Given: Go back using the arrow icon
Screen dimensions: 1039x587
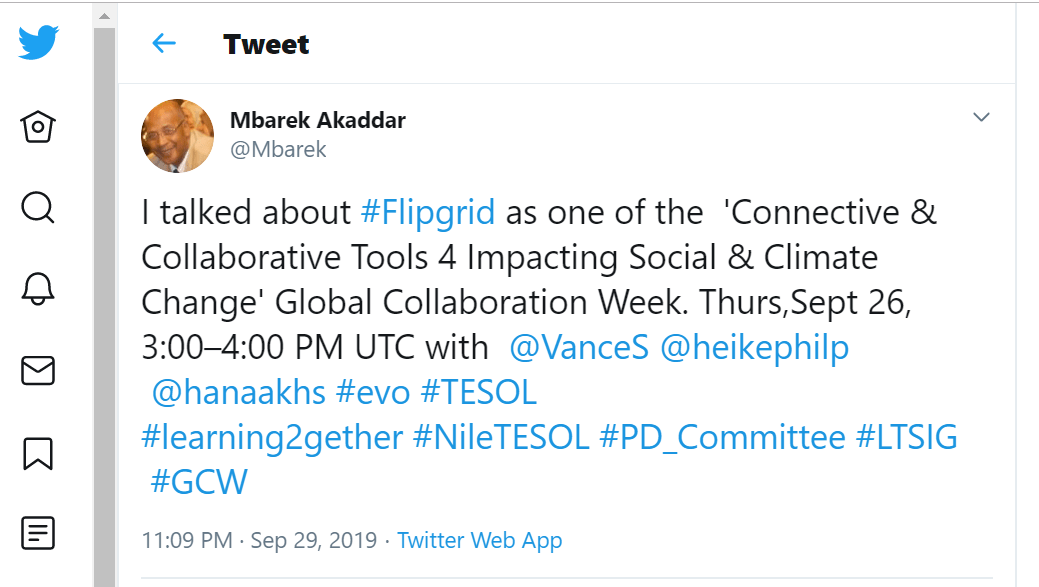Looking at the screenshot, I should point(164,43).
